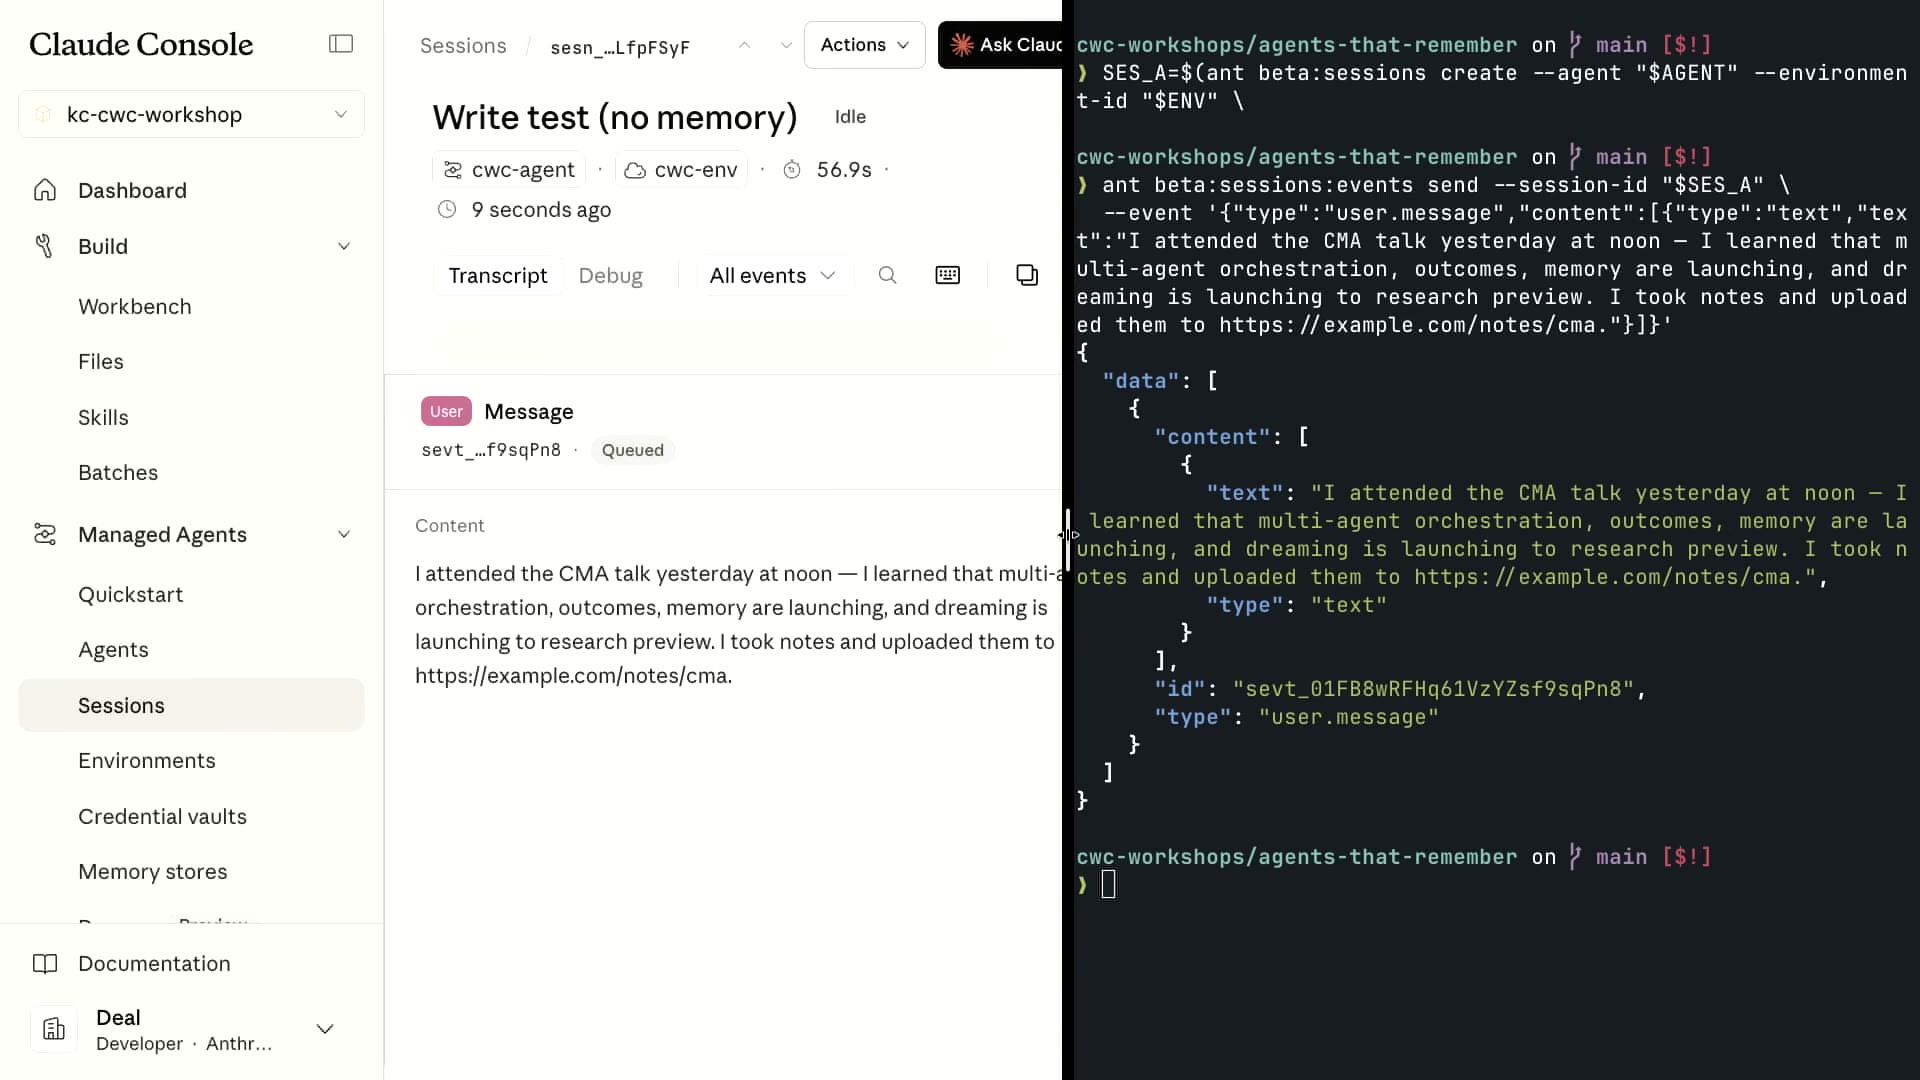Go to next session with down arrow

click(x=786, y=45)
